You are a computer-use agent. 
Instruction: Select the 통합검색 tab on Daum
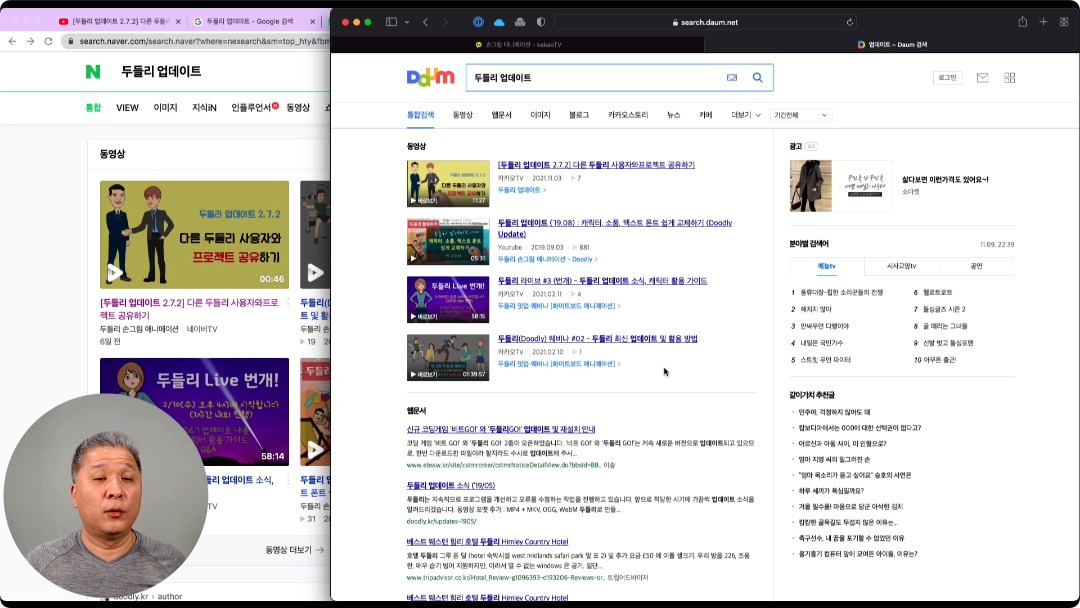pos(420,115)
